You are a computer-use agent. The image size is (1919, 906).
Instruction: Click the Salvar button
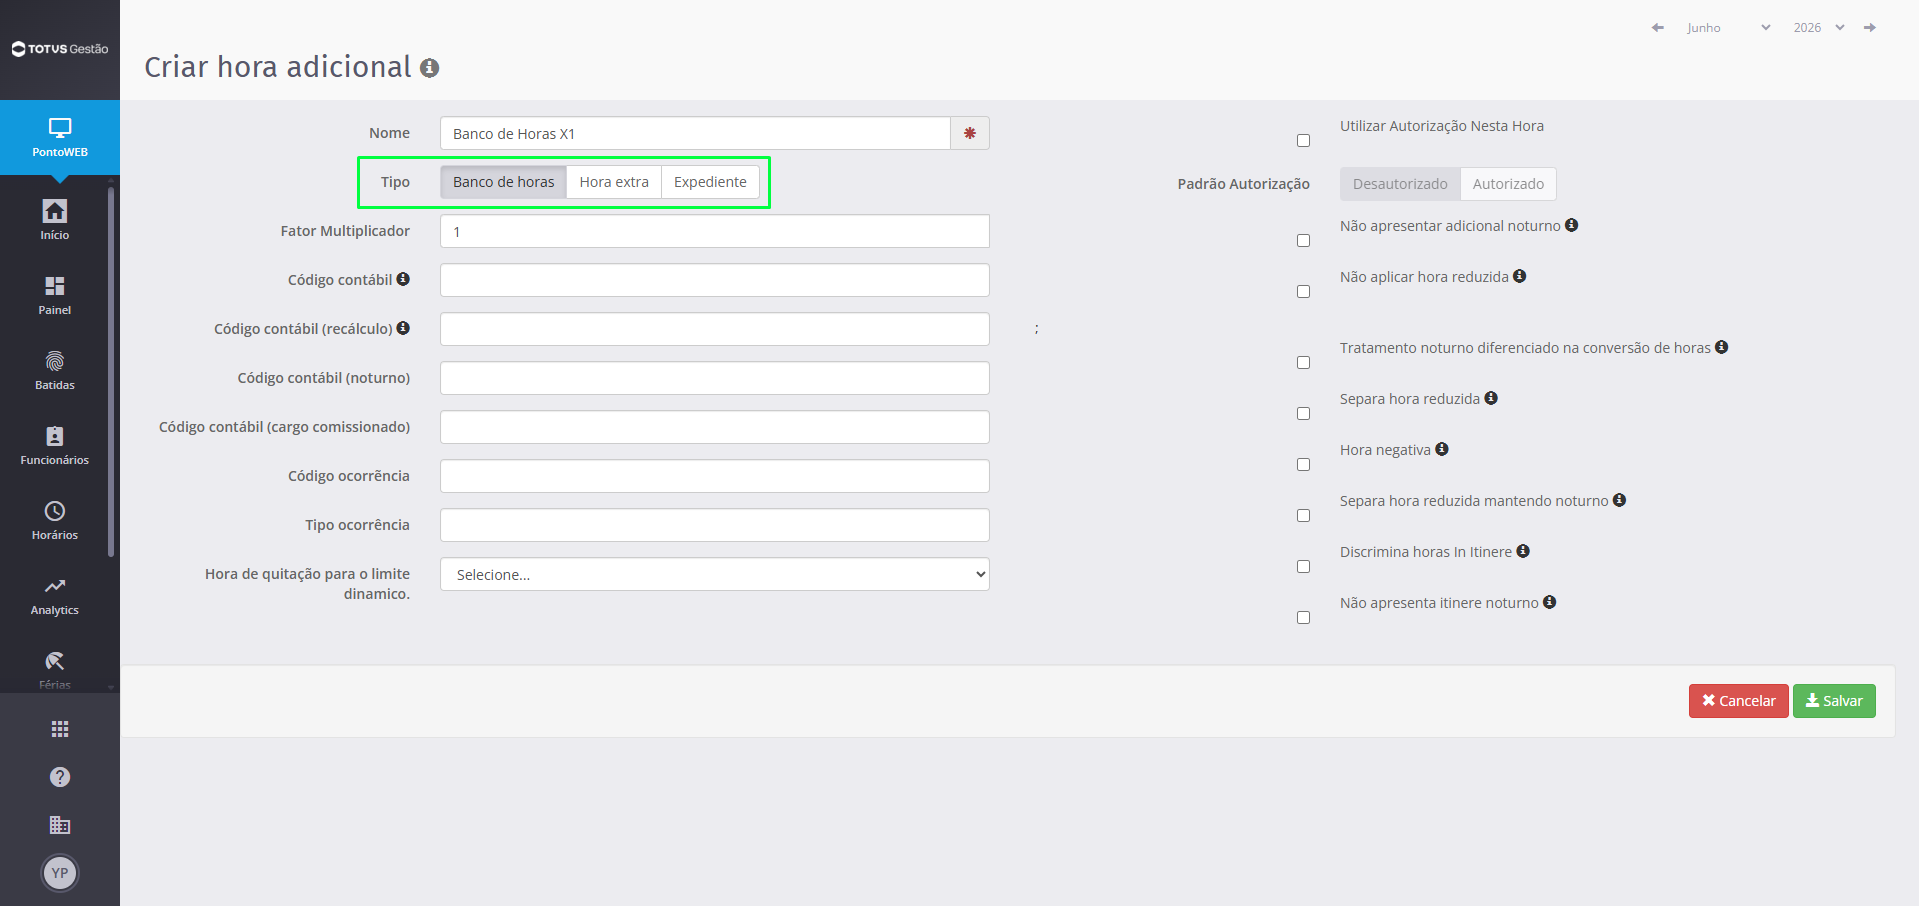[1834, 701]
